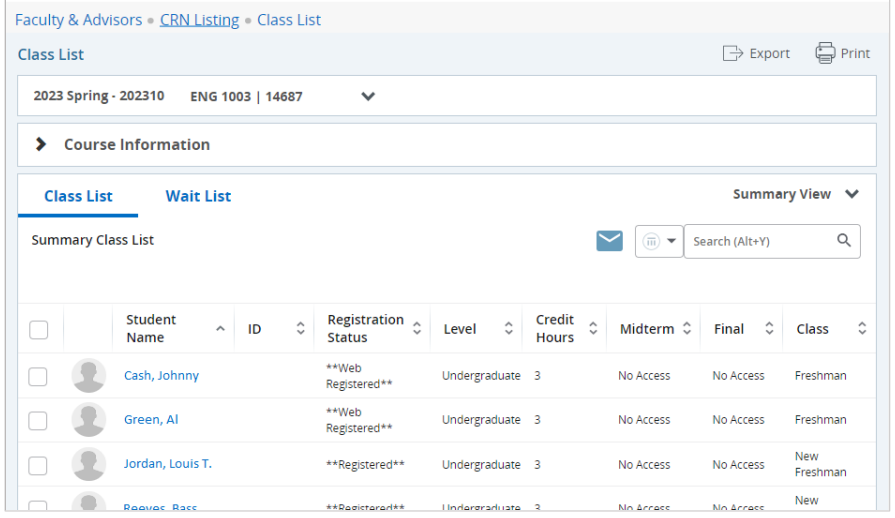
Task: Click the 'Summary Class List' heading
Action: 92,240
